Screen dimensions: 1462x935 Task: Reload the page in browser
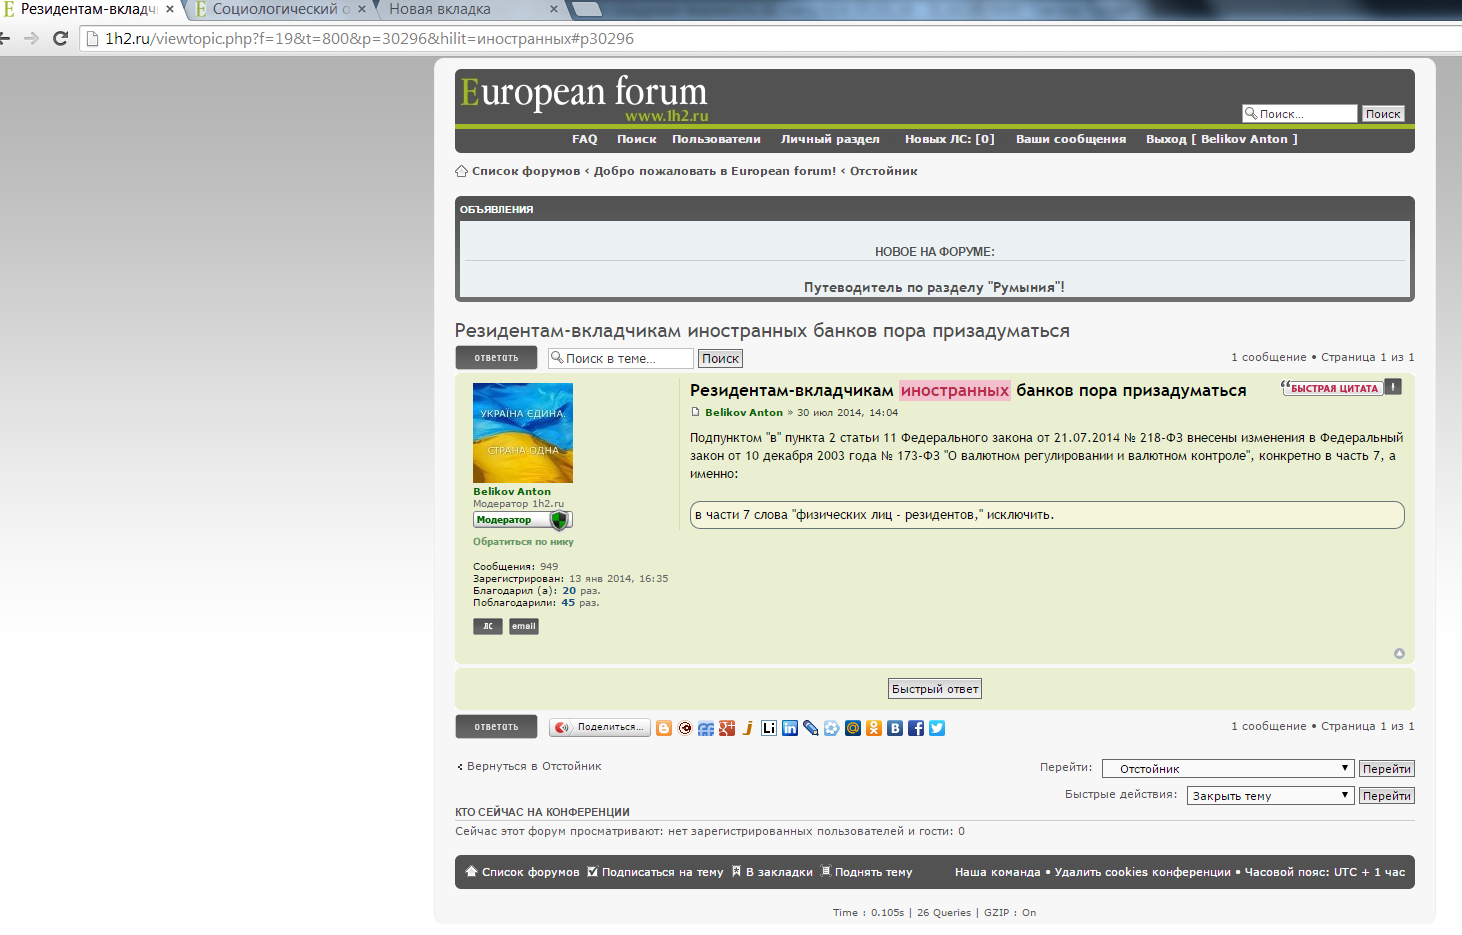pyautogui.click(x=60, y=38)
